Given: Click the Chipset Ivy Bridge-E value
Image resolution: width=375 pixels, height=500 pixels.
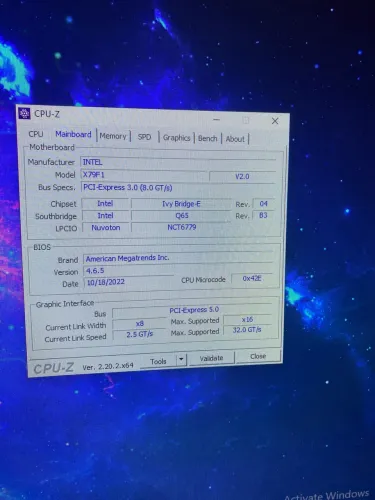Looking at the screenshot, I should pyautogui.click(x=181, y=204).
